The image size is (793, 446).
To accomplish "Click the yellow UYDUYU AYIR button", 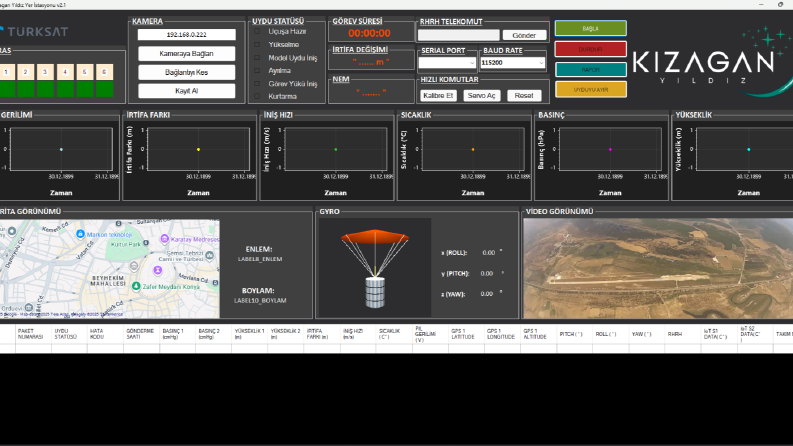I will [x=590, y=90].
